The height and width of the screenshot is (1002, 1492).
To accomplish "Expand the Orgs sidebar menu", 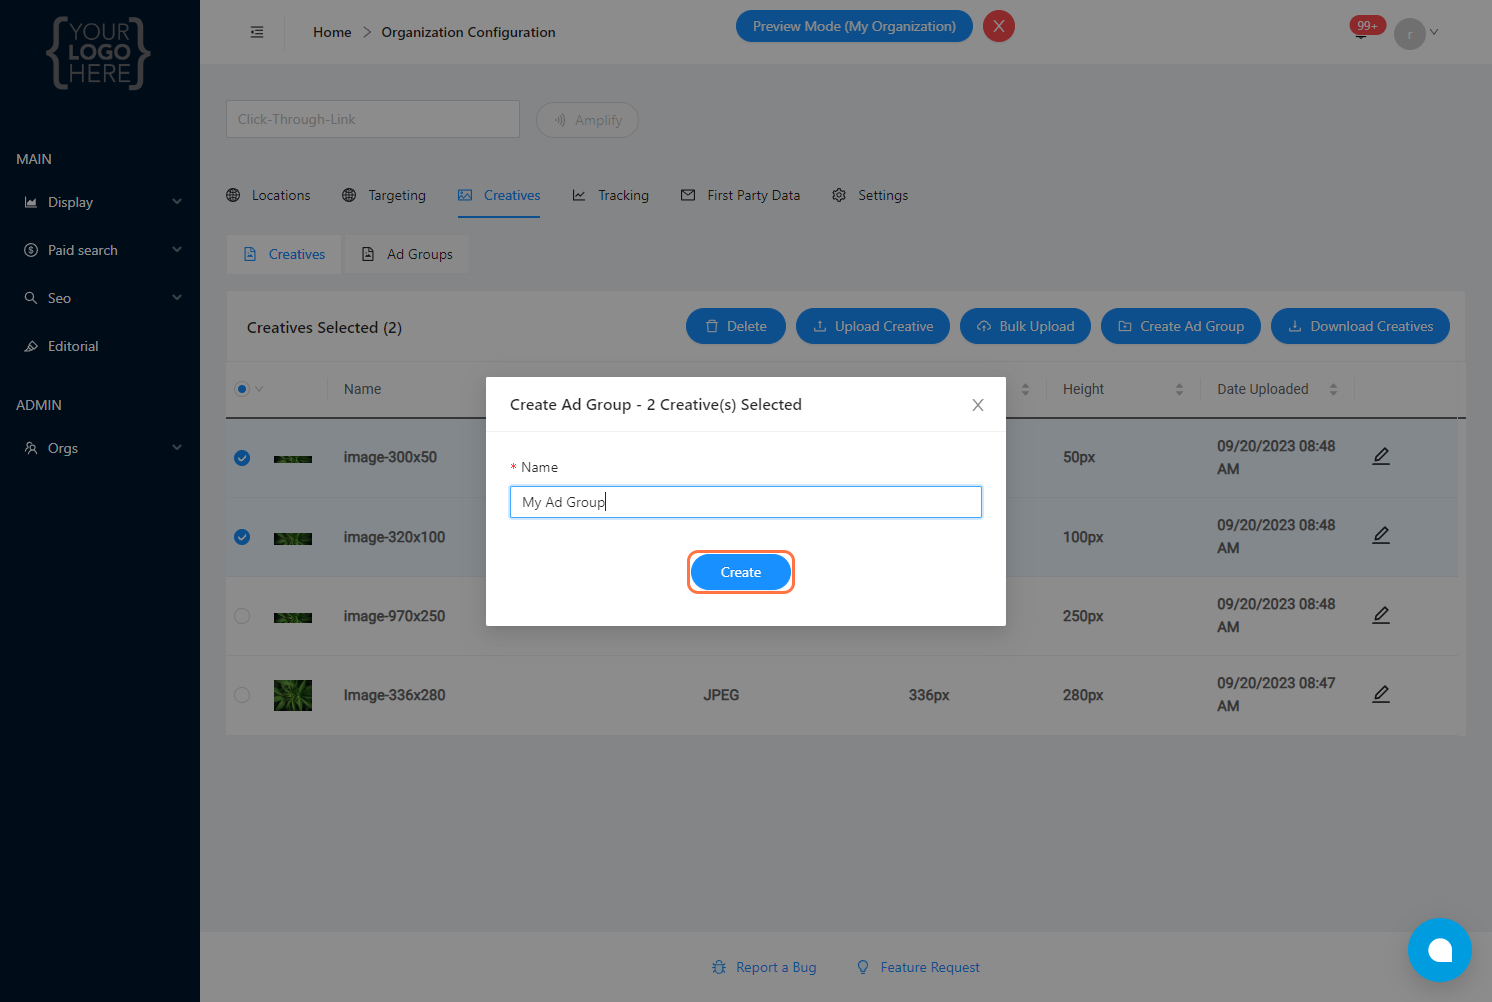I will (x=100, y=448).
